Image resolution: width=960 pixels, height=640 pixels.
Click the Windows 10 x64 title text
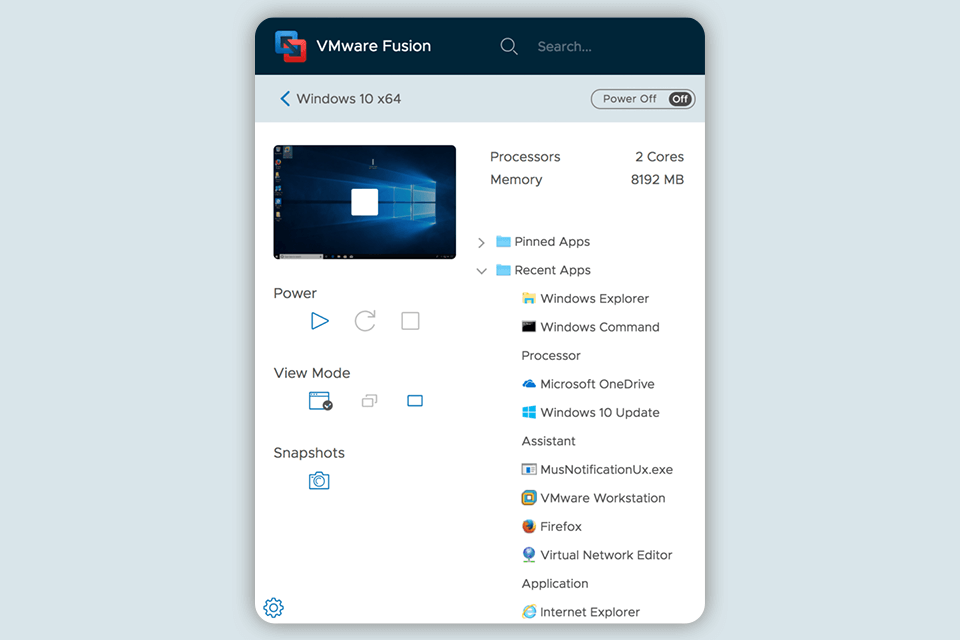coord(348,99)
